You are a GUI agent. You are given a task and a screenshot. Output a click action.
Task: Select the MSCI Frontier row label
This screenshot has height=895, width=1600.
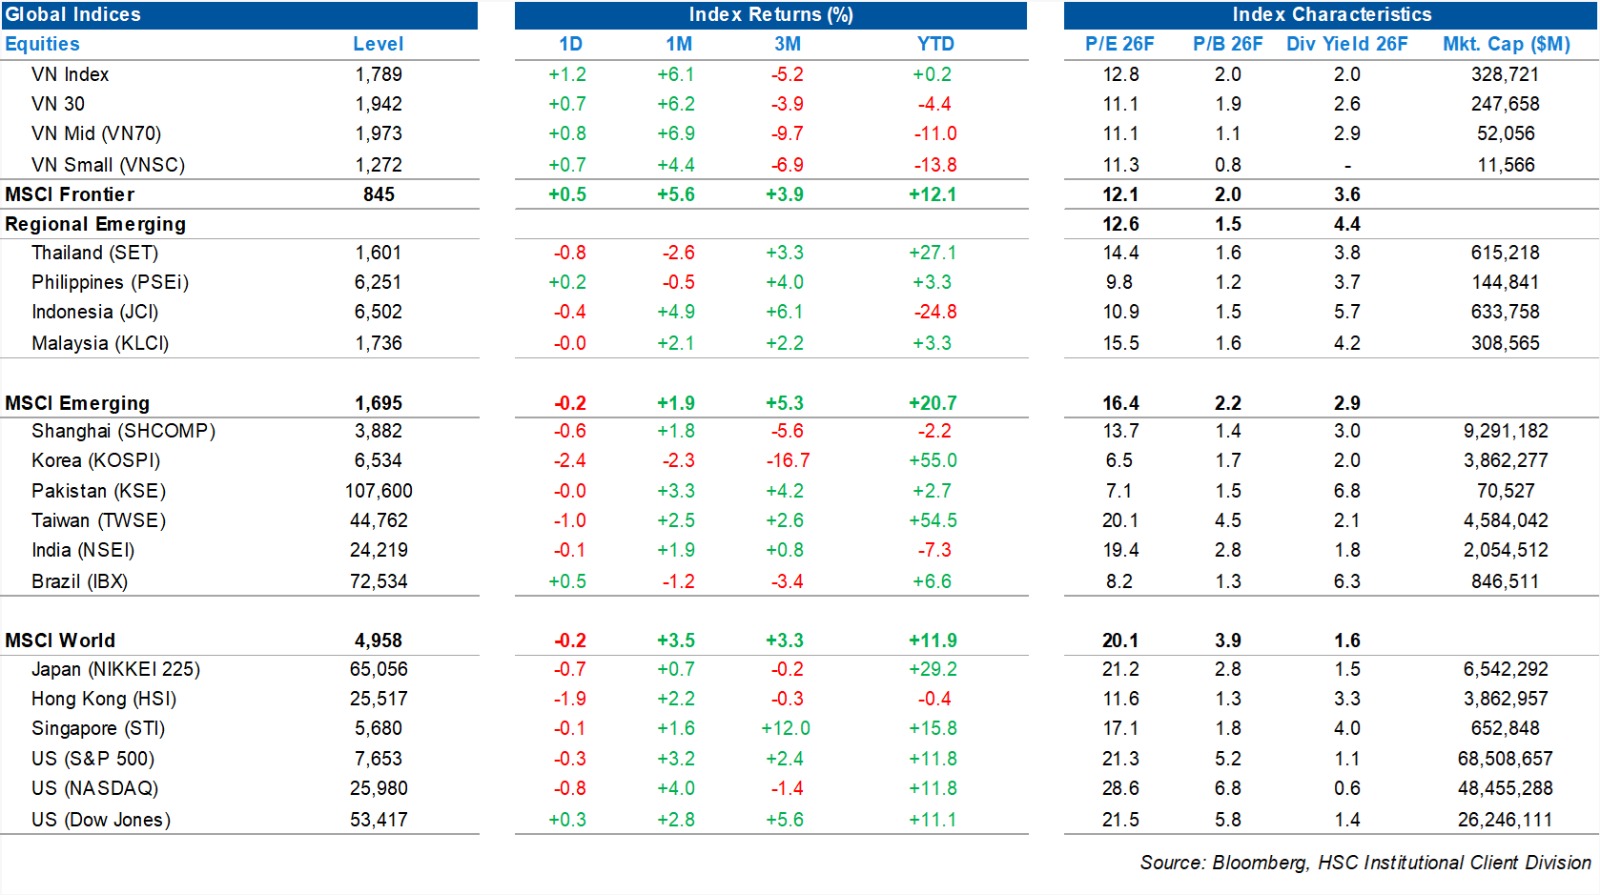(69, 194)
